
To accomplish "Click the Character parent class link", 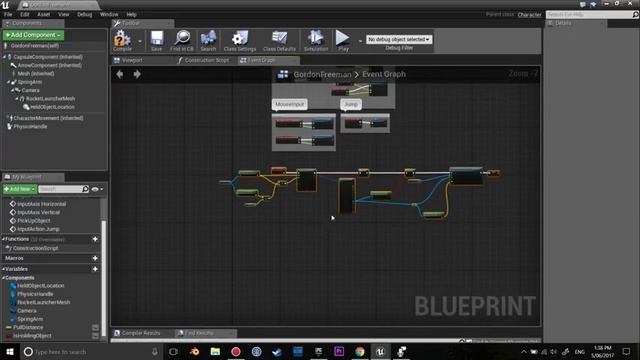I will pos(529,14).
